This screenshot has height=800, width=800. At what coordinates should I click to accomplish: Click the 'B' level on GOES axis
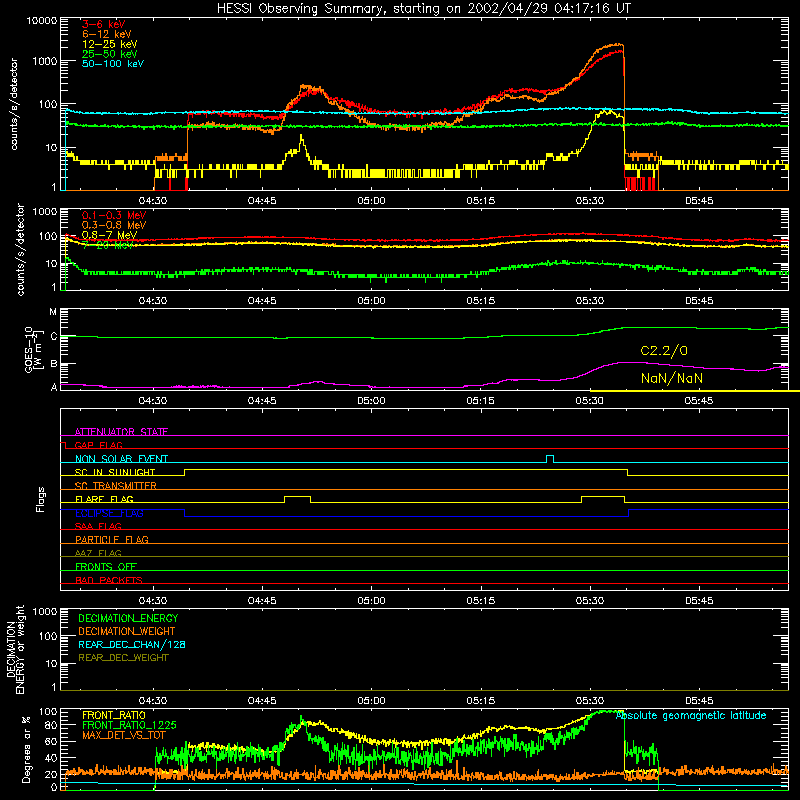[53, 364]
